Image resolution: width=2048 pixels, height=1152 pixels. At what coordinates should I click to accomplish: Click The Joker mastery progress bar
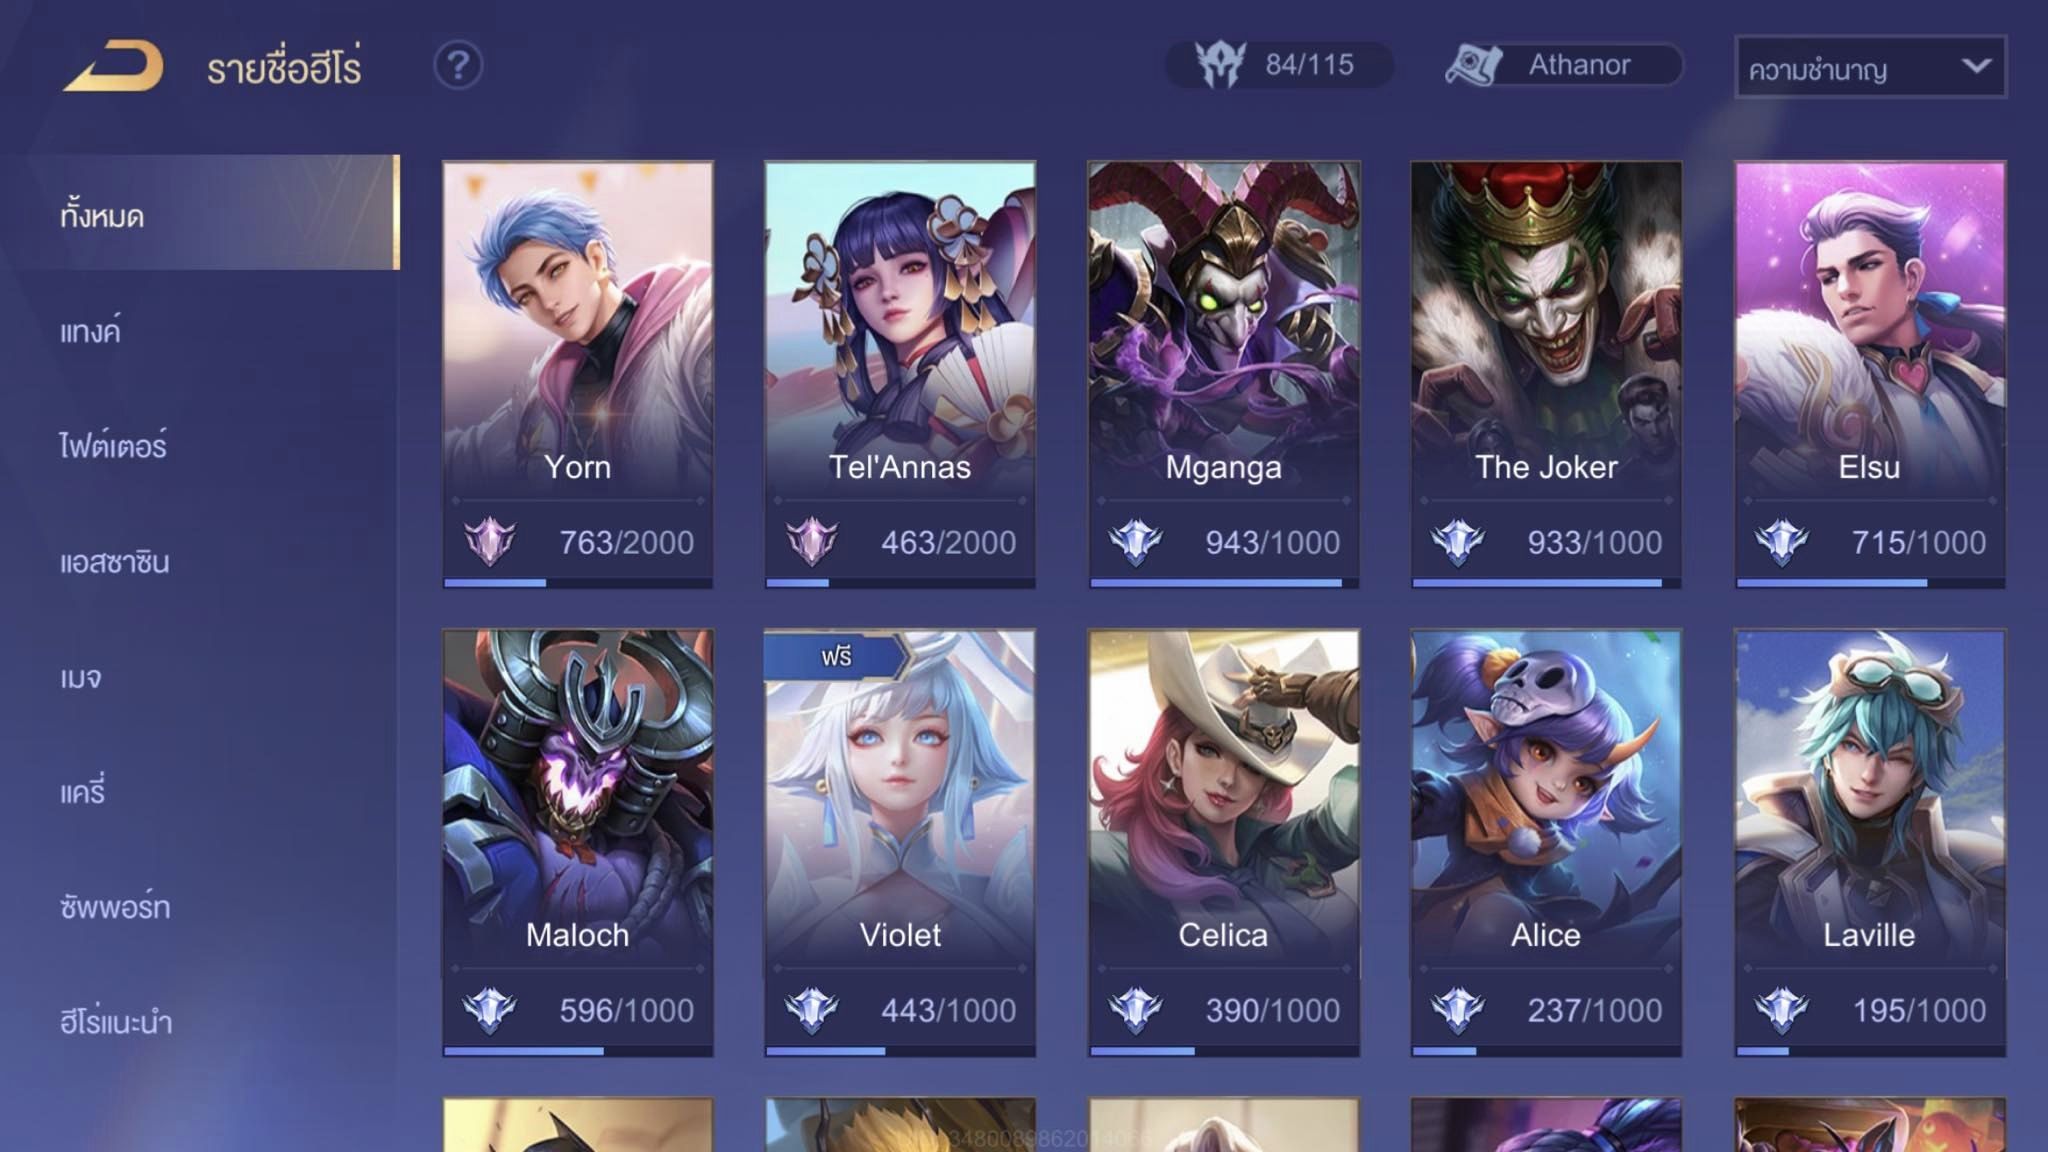coord(1546,582)
